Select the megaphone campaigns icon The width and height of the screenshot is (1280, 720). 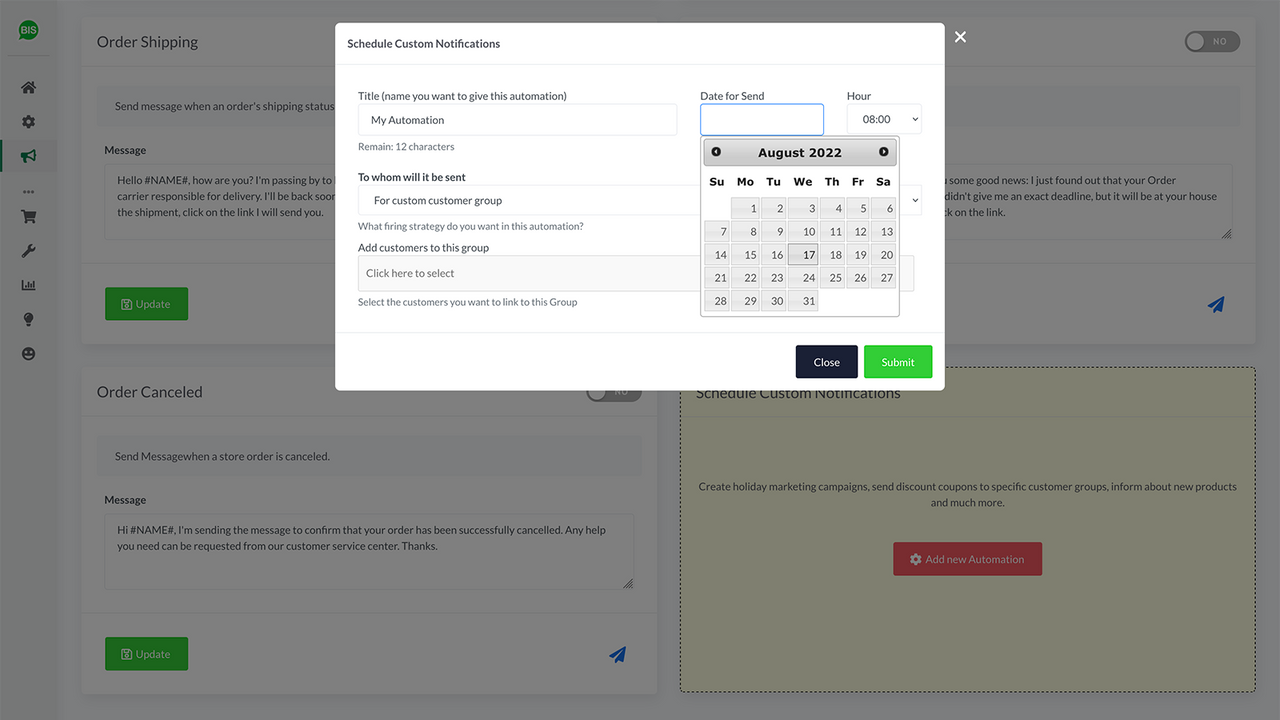click(28, 155)
